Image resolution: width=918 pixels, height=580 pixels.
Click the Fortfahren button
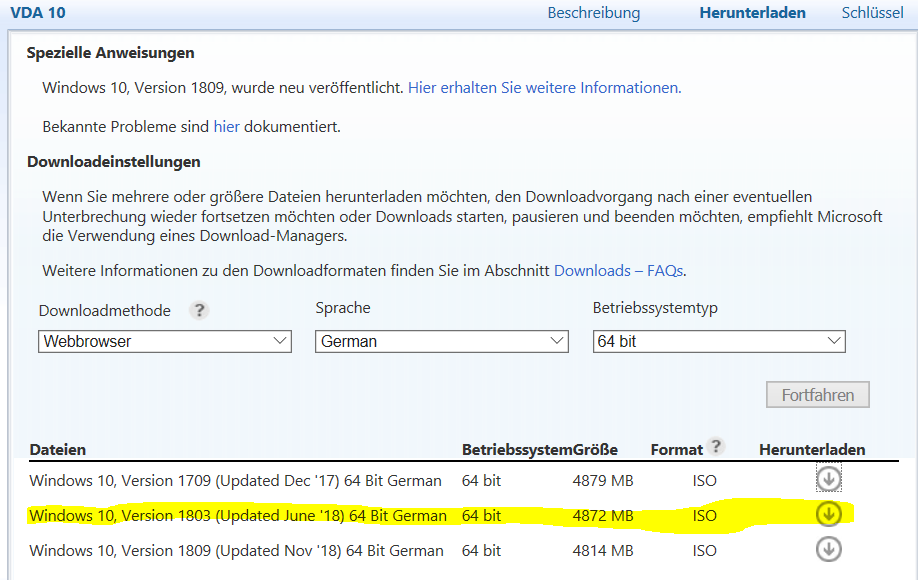[x=817, y=395]
